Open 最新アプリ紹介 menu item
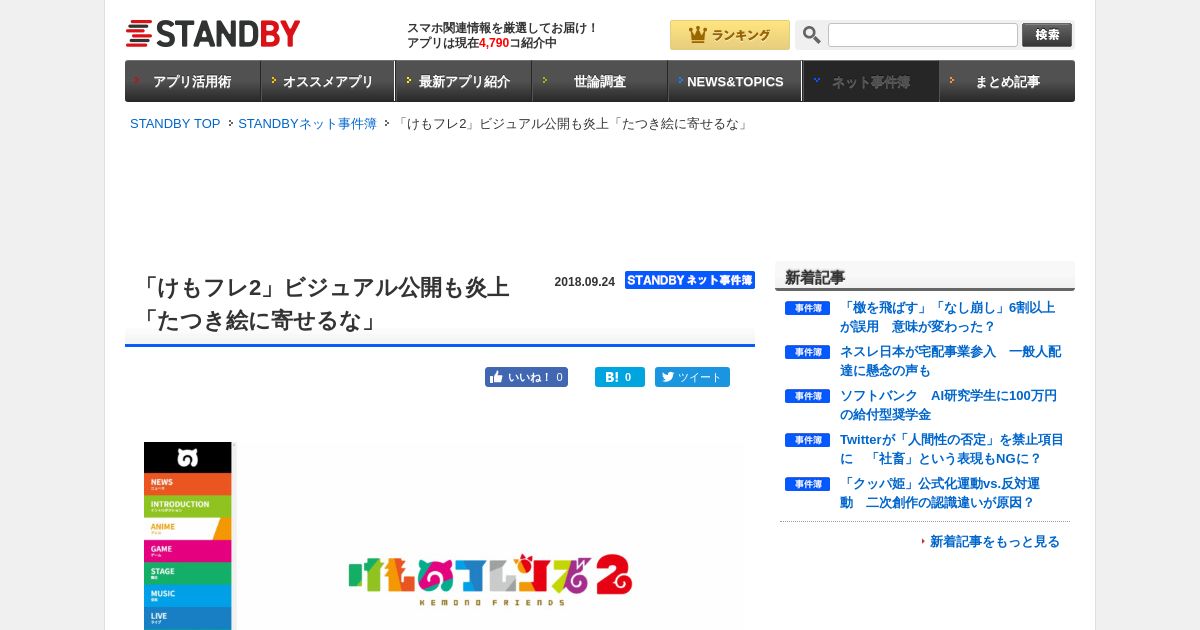 click(x=464, y=81)
